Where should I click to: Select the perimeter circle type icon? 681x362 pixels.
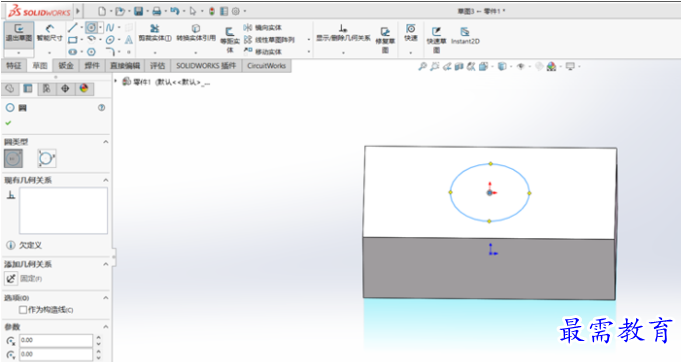coord(46,158)
